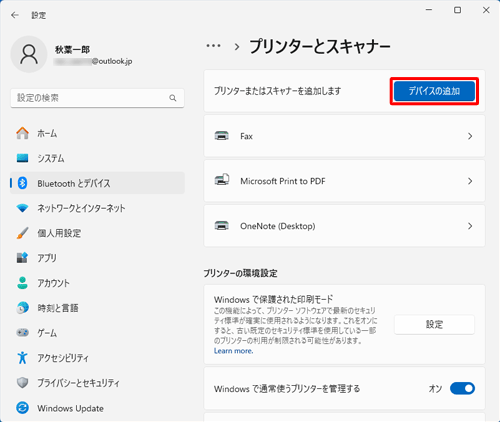
Task: Open the Learn more link
Action: tap(233, 351)
